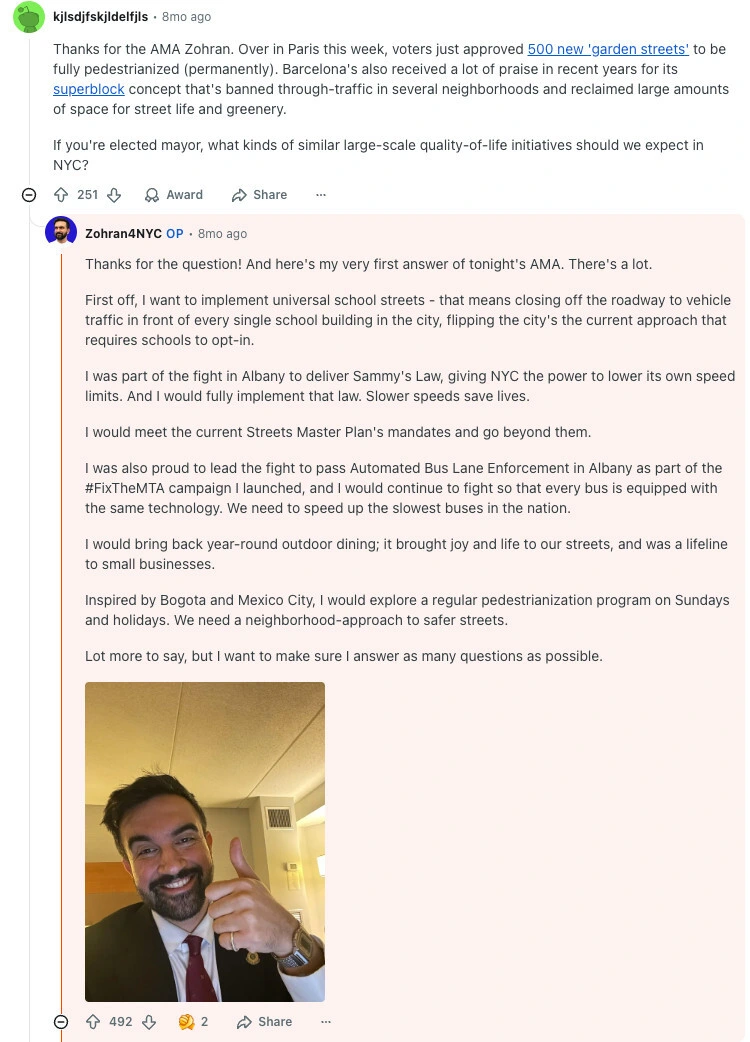Open more options on the Zohran4NYC reply
Image resolution: width=750 pixels, height=1042 pixels.
point(325,1022)
